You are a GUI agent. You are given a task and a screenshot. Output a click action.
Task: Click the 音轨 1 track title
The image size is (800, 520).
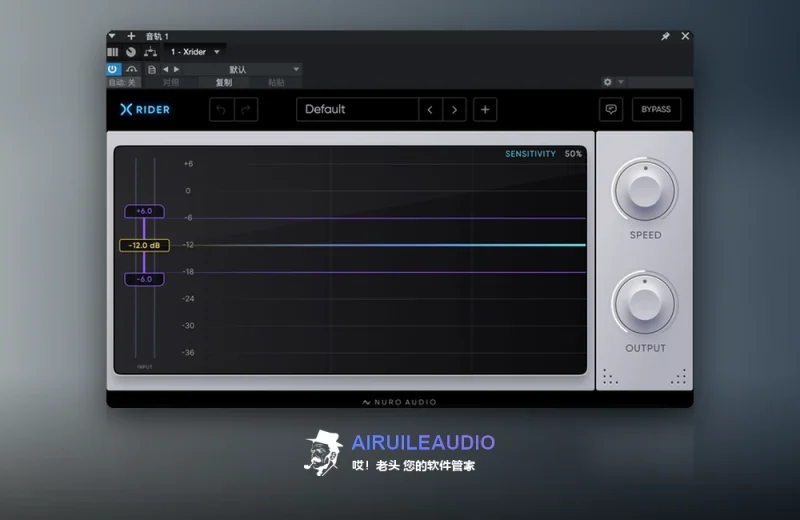157,36
